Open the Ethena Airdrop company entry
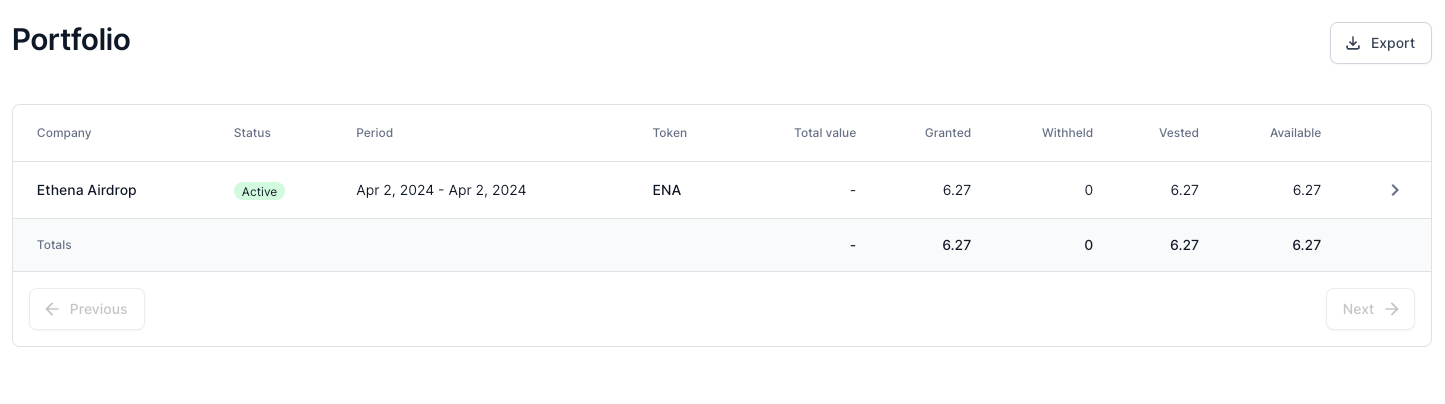Screen dimensions: 1445x404 click(86, 190)
